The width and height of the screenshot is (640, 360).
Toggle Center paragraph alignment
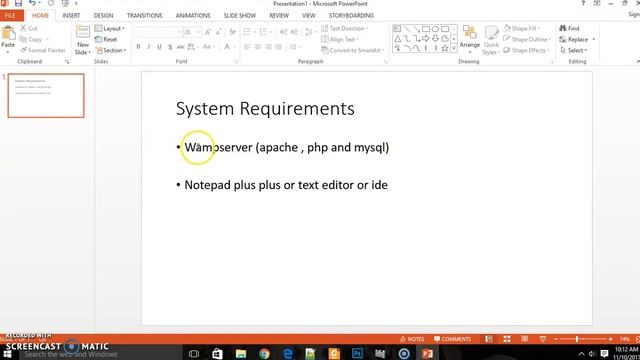pos(258,47)
